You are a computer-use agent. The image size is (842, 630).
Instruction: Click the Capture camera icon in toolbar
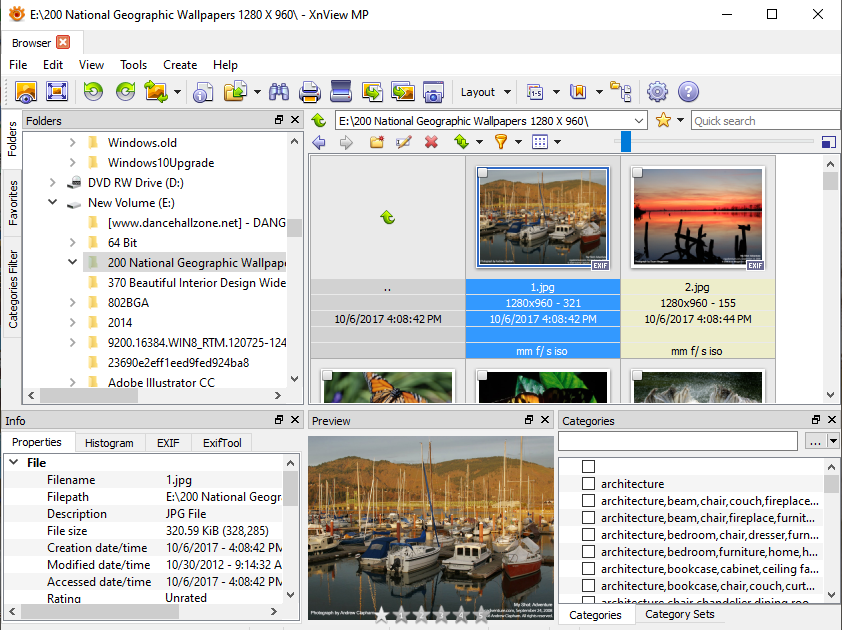[433, 92]
